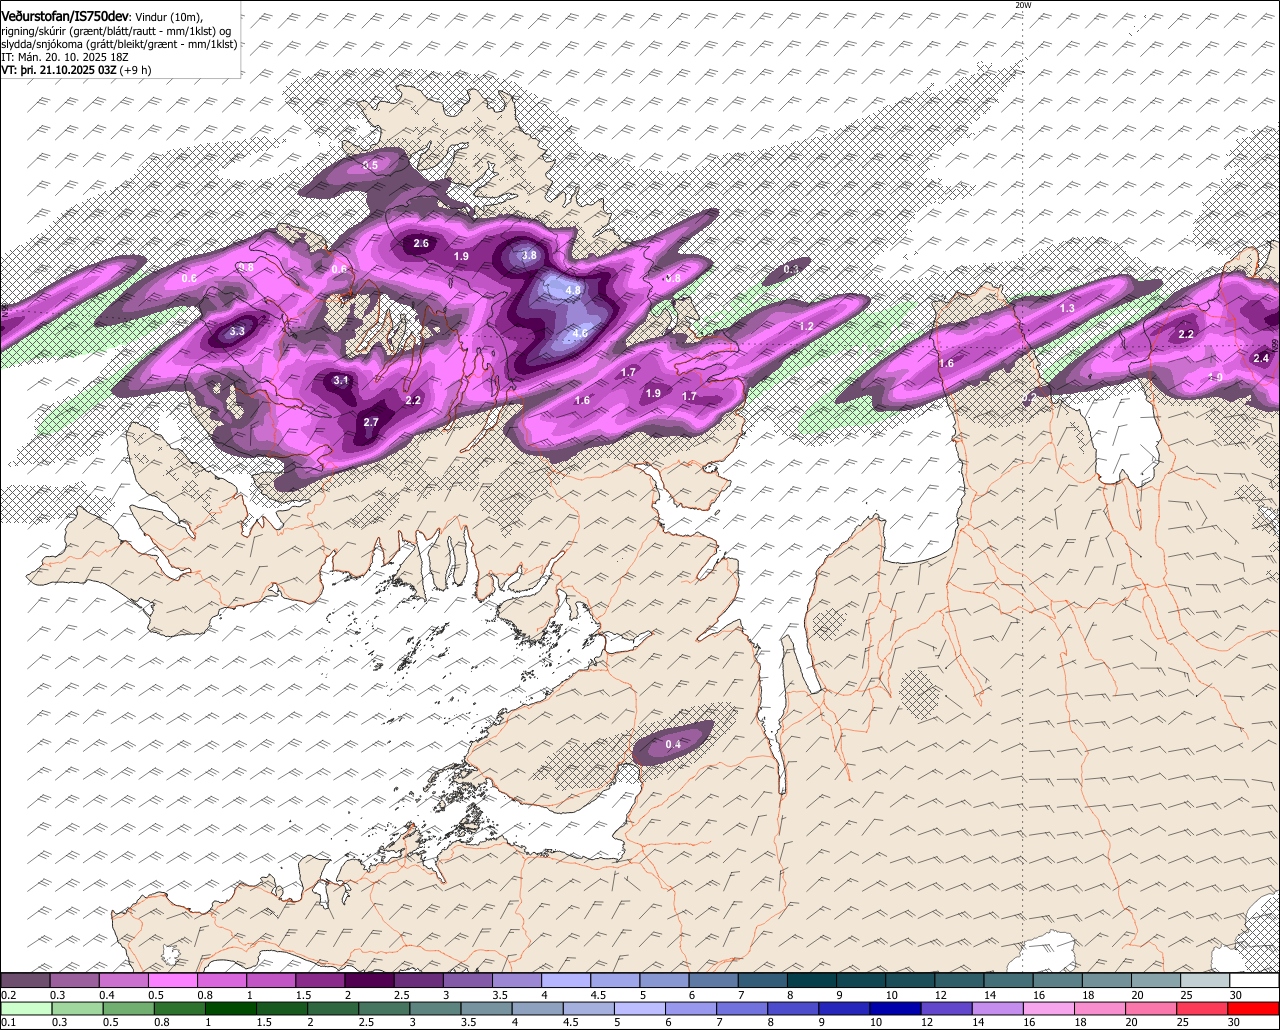This screenshot has height=1030, width=1280.
Task: Click the '20W' longitude label
Action: [x=1023, y=5]
